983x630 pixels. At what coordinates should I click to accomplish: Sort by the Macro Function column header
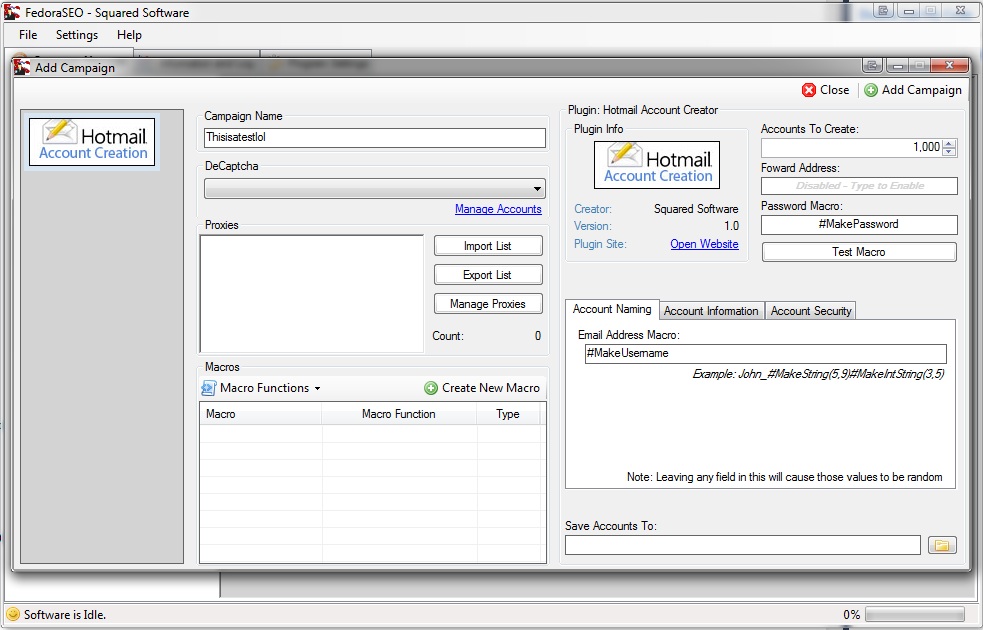click(x=399, y=414)
